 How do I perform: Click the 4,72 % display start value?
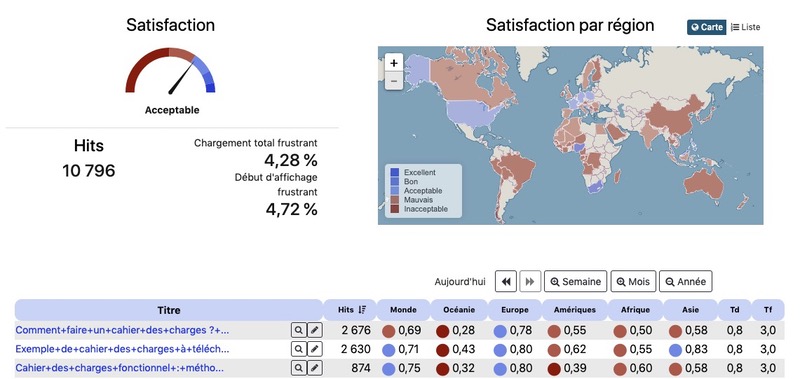[291, 209]
